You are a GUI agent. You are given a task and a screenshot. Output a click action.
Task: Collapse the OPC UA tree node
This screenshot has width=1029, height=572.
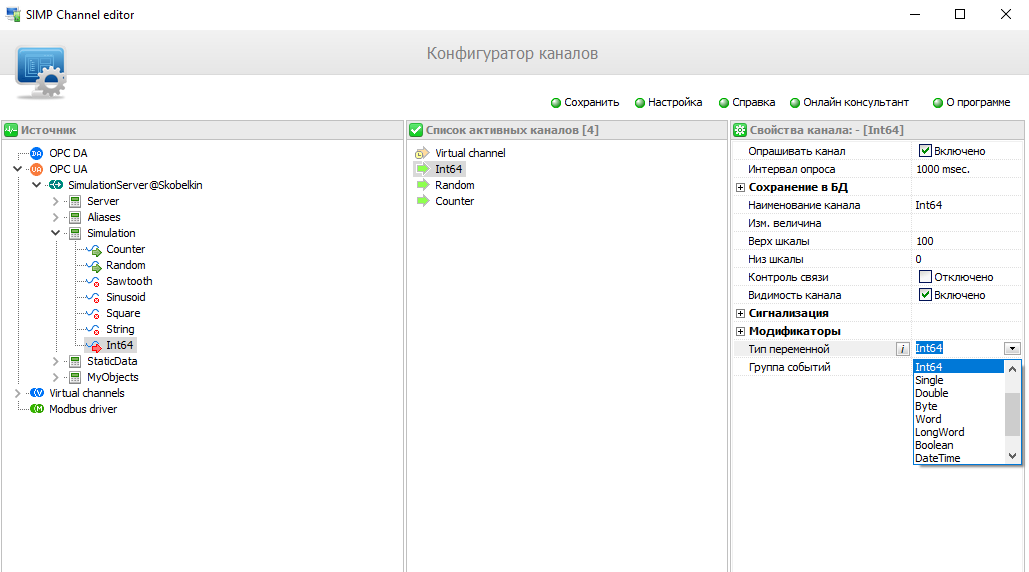(18, 169)
